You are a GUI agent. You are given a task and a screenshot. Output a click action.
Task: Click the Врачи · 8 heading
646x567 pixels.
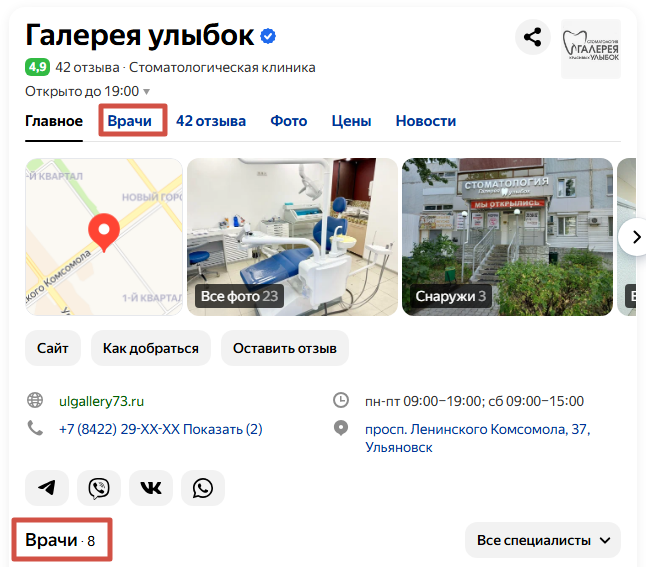tap(60, 540)
